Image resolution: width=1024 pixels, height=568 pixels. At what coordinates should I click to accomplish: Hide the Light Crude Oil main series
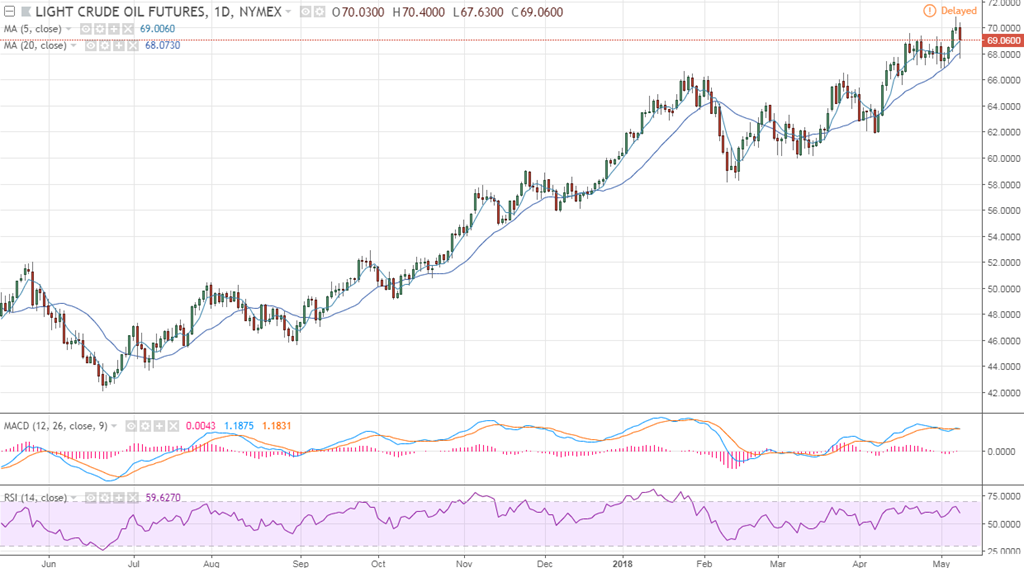303,12
